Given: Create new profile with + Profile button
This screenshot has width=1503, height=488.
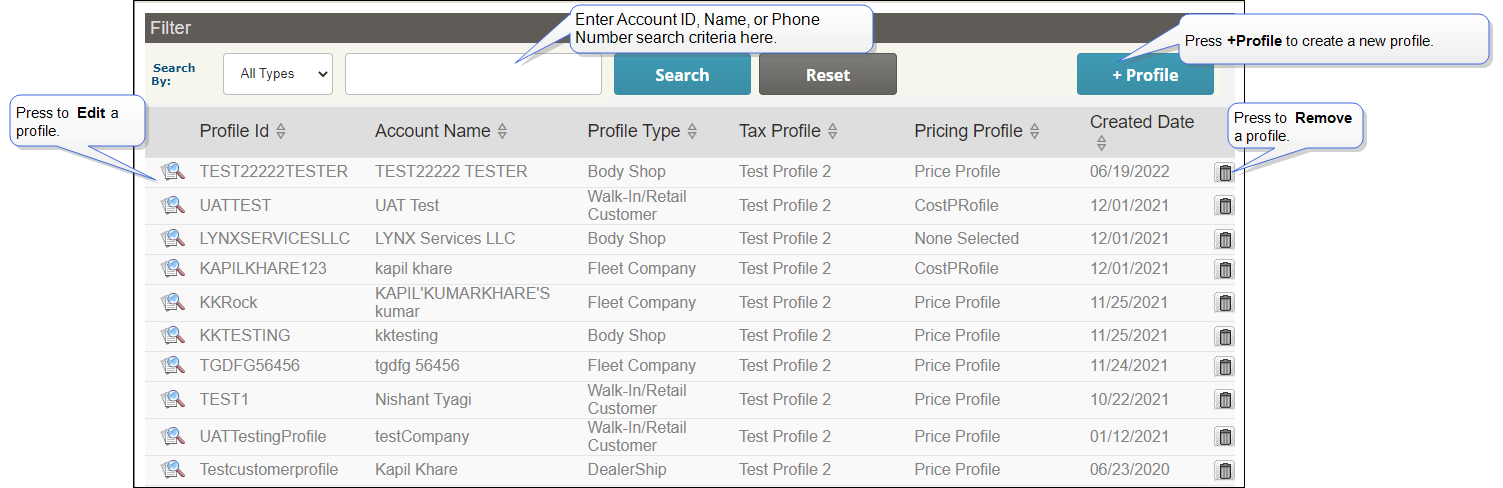Looking at the screenshot, I should (x=1144, y=75).
